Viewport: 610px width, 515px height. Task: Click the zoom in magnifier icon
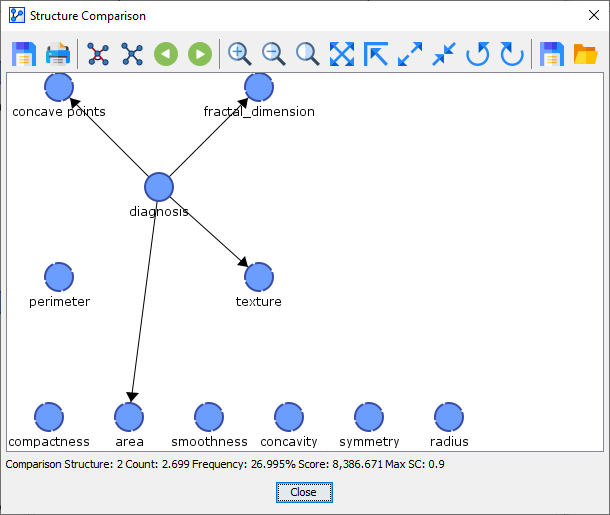[239, 54]
